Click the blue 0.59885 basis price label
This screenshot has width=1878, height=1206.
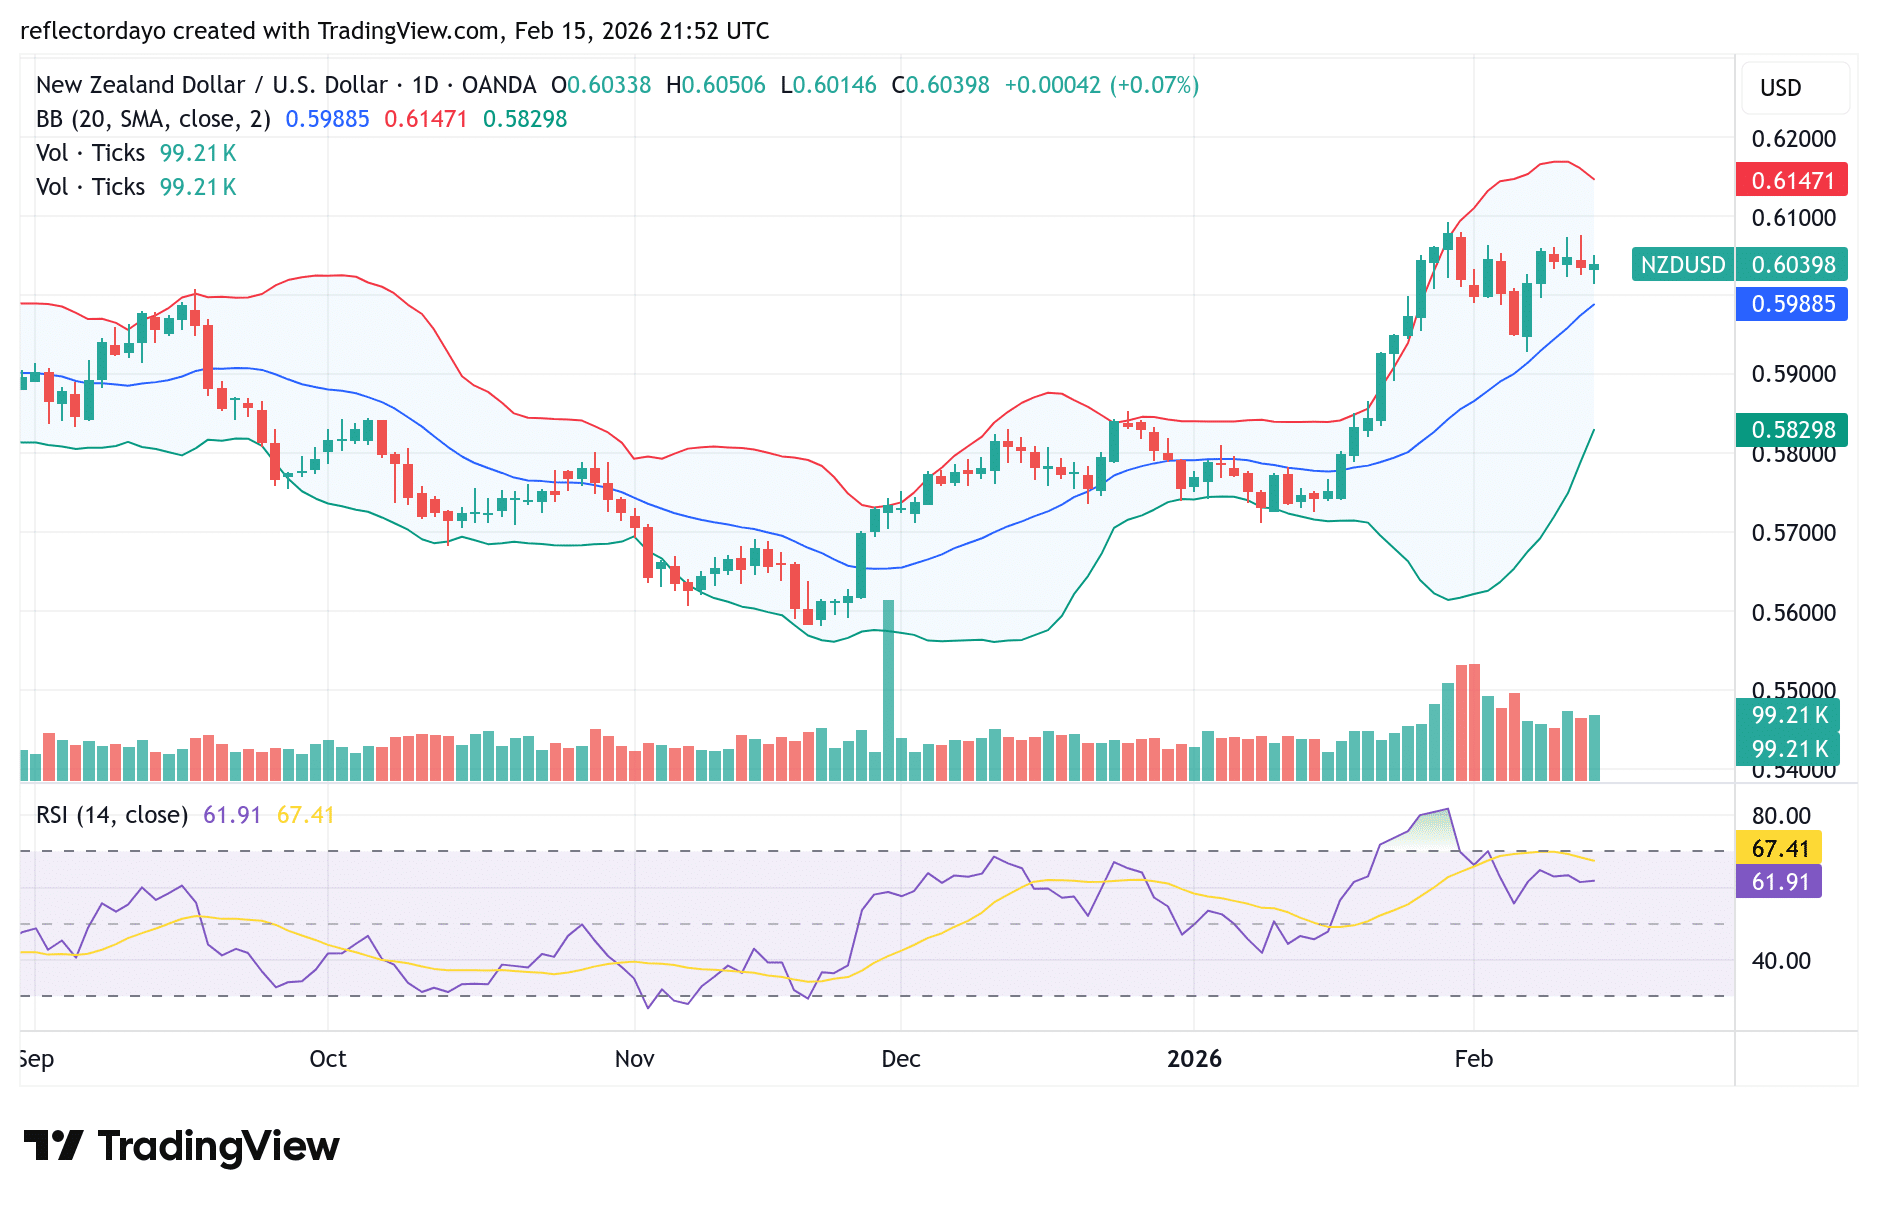pos(1794,306)
